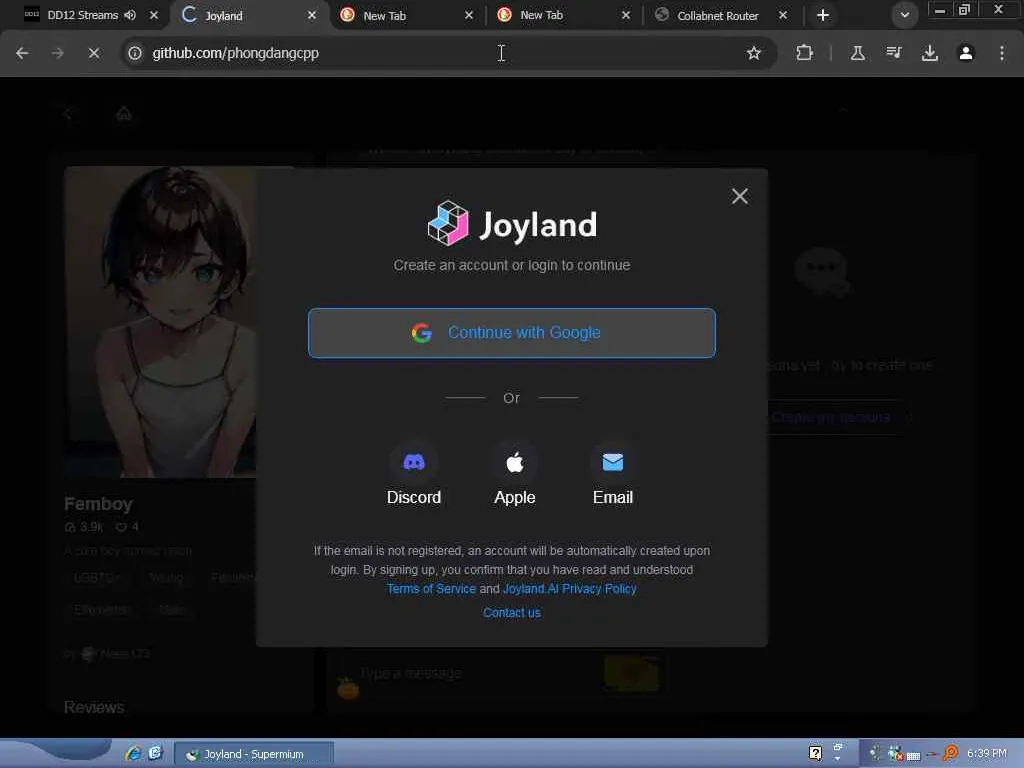The width and height of the screenshot is (1024, 768).
Task: Open the Terms of Service link
Action: (431, 588)
